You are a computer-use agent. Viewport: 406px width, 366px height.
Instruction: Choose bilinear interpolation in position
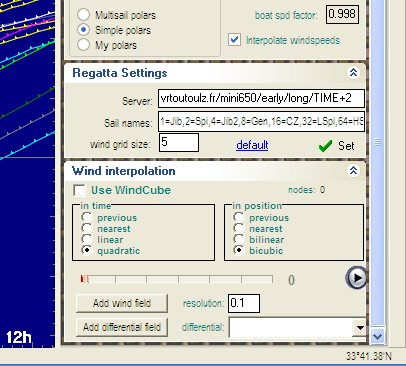[239, 239]
